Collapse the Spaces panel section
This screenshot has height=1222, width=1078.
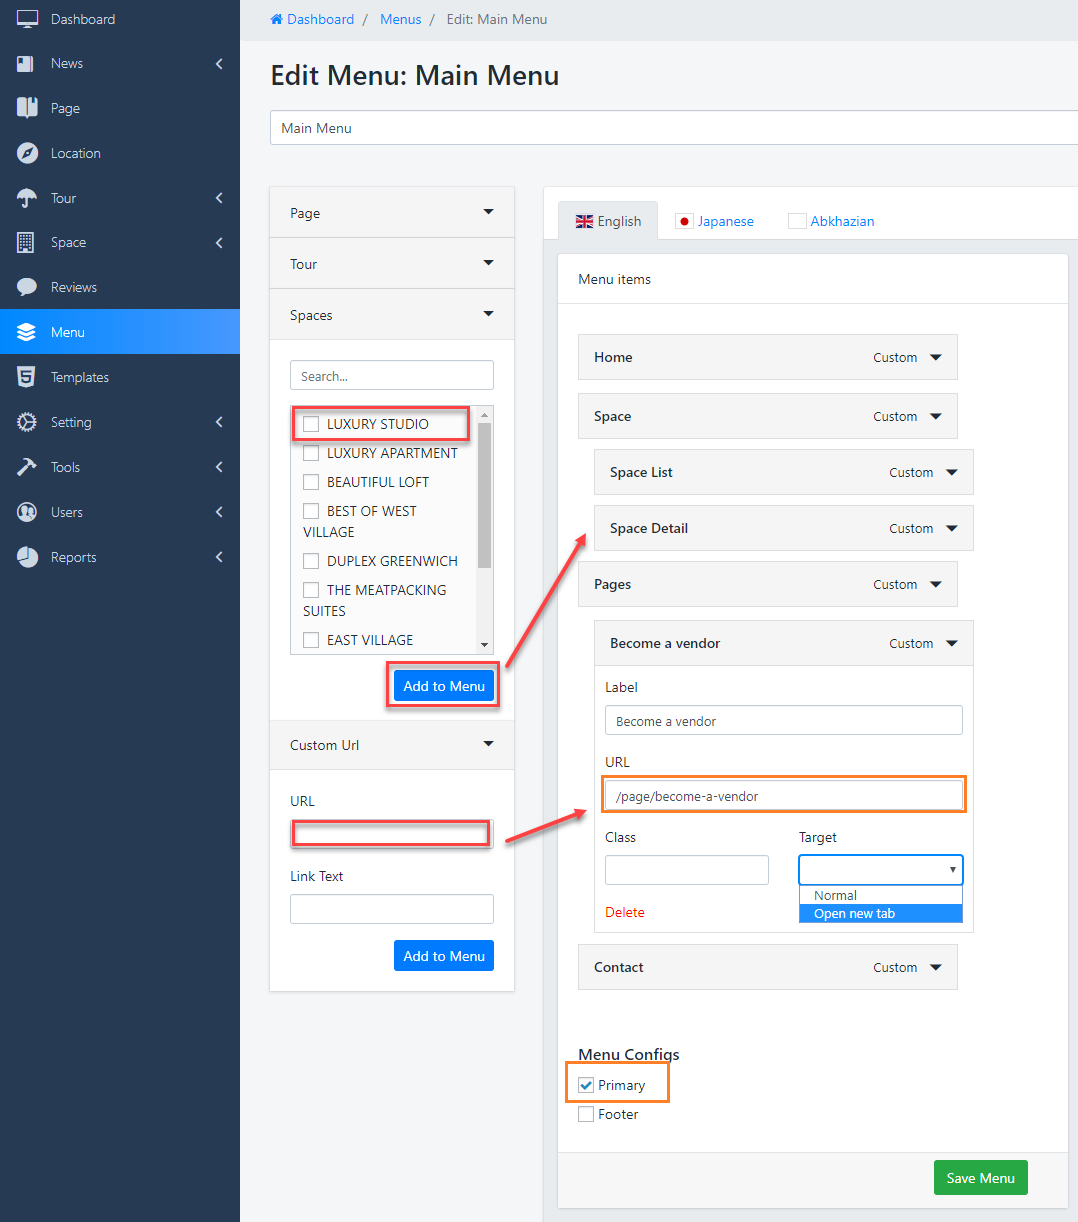(488, 314)
